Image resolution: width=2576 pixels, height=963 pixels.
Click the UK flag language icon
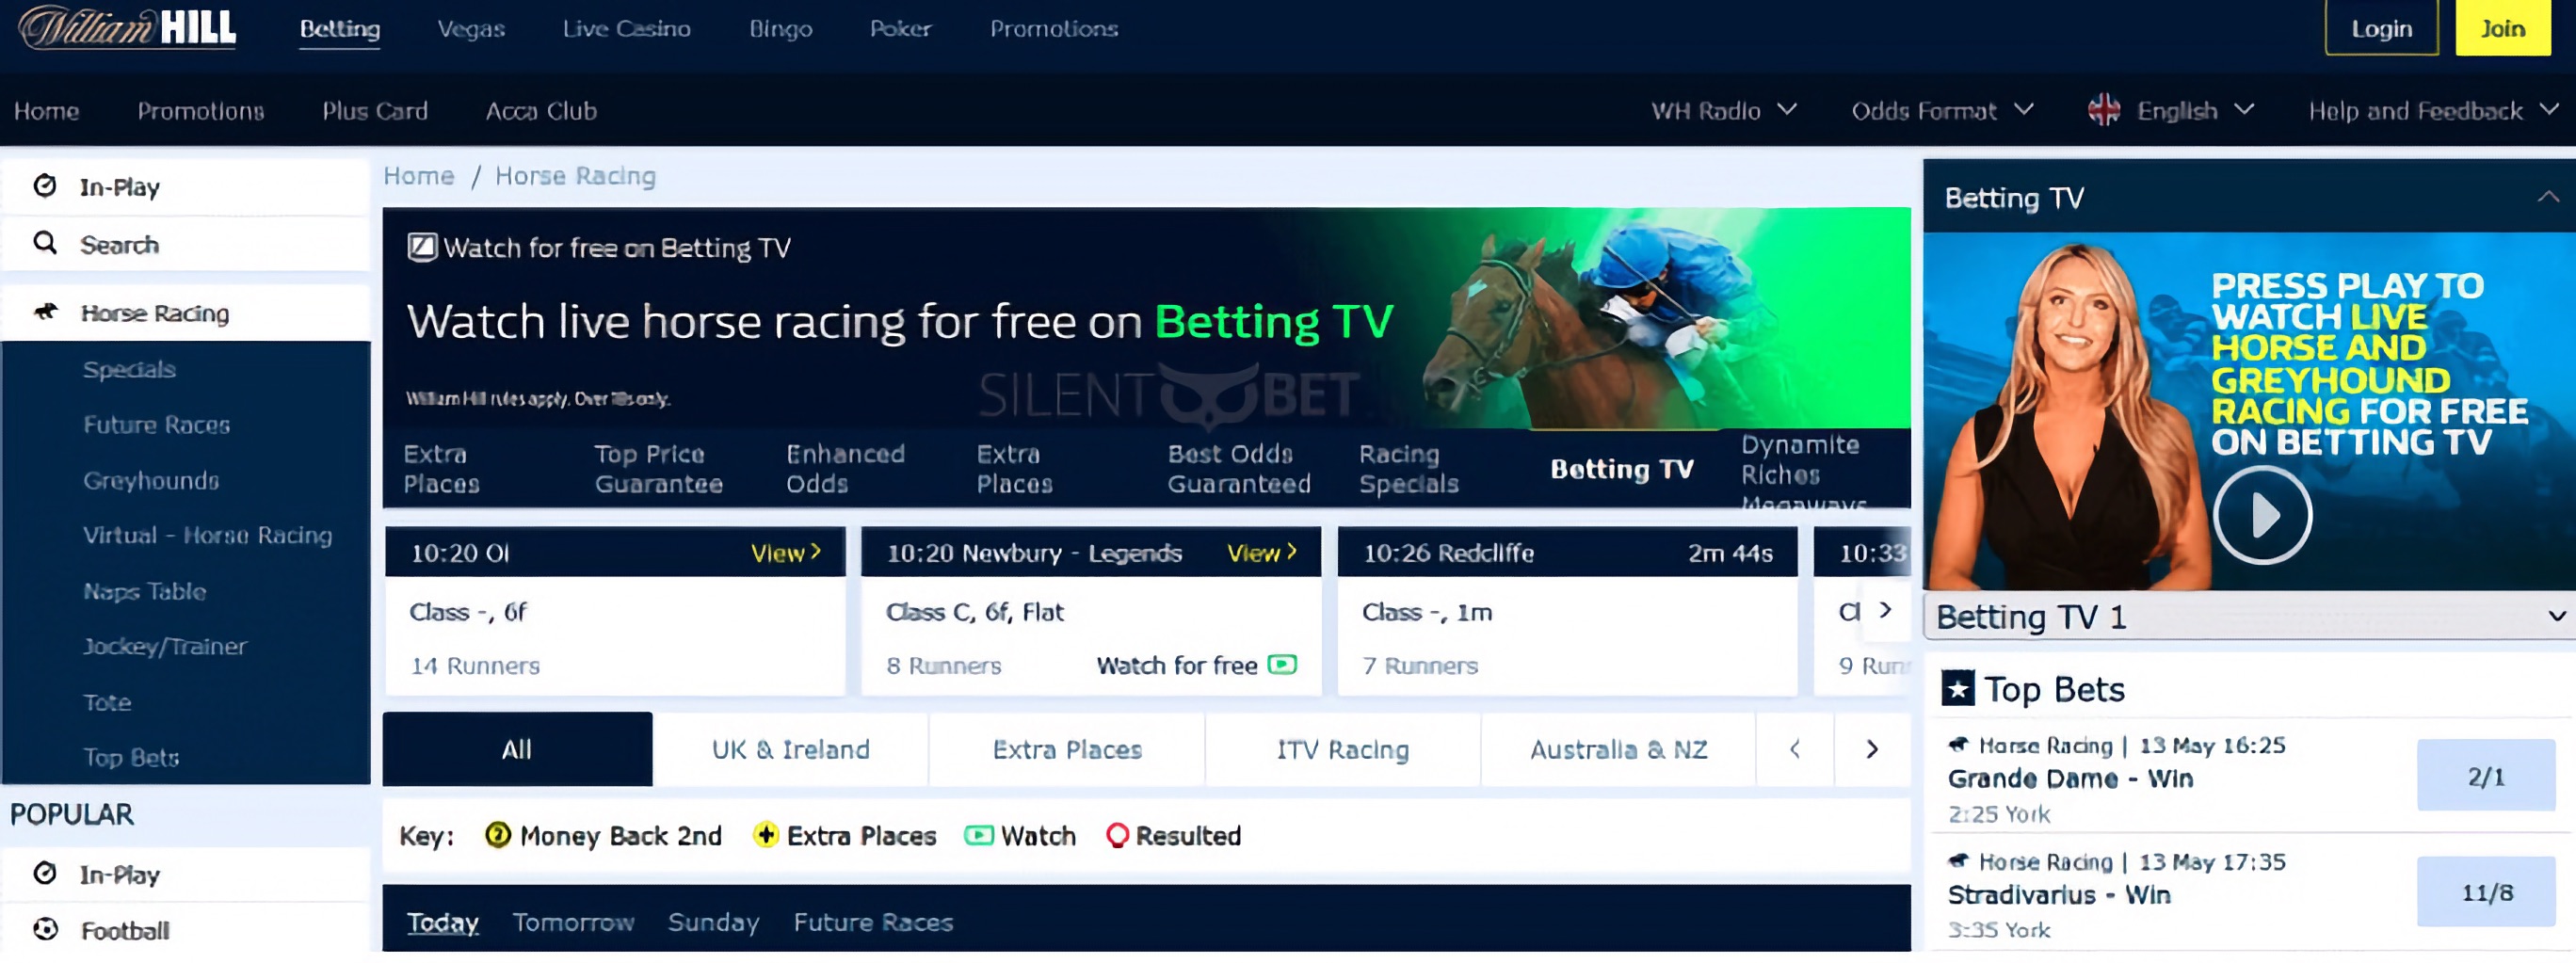[x=2104, y=110]
